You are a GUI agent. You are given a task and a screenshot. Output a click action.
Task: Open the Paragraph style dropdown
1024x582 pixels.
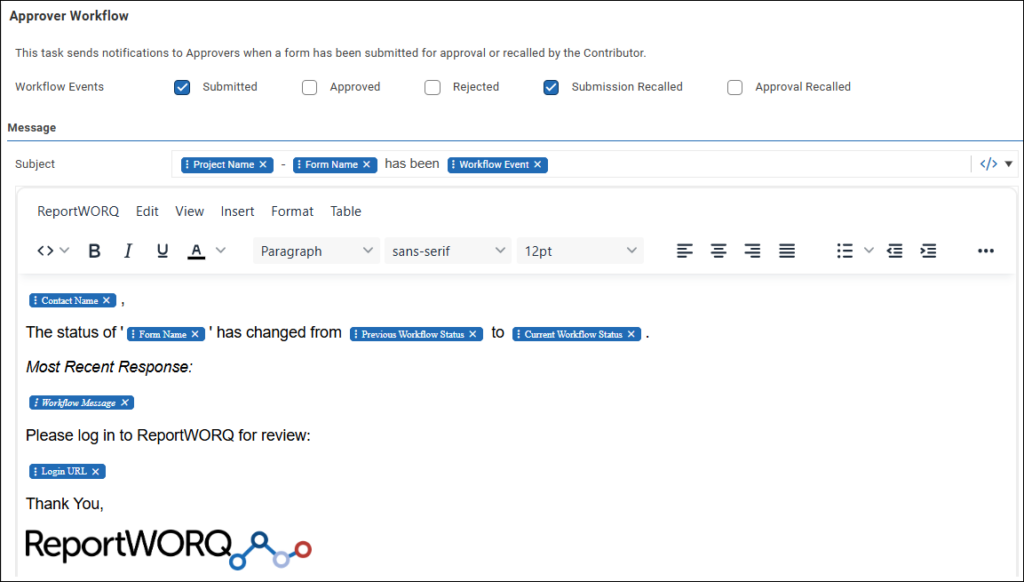pos(316,251)
